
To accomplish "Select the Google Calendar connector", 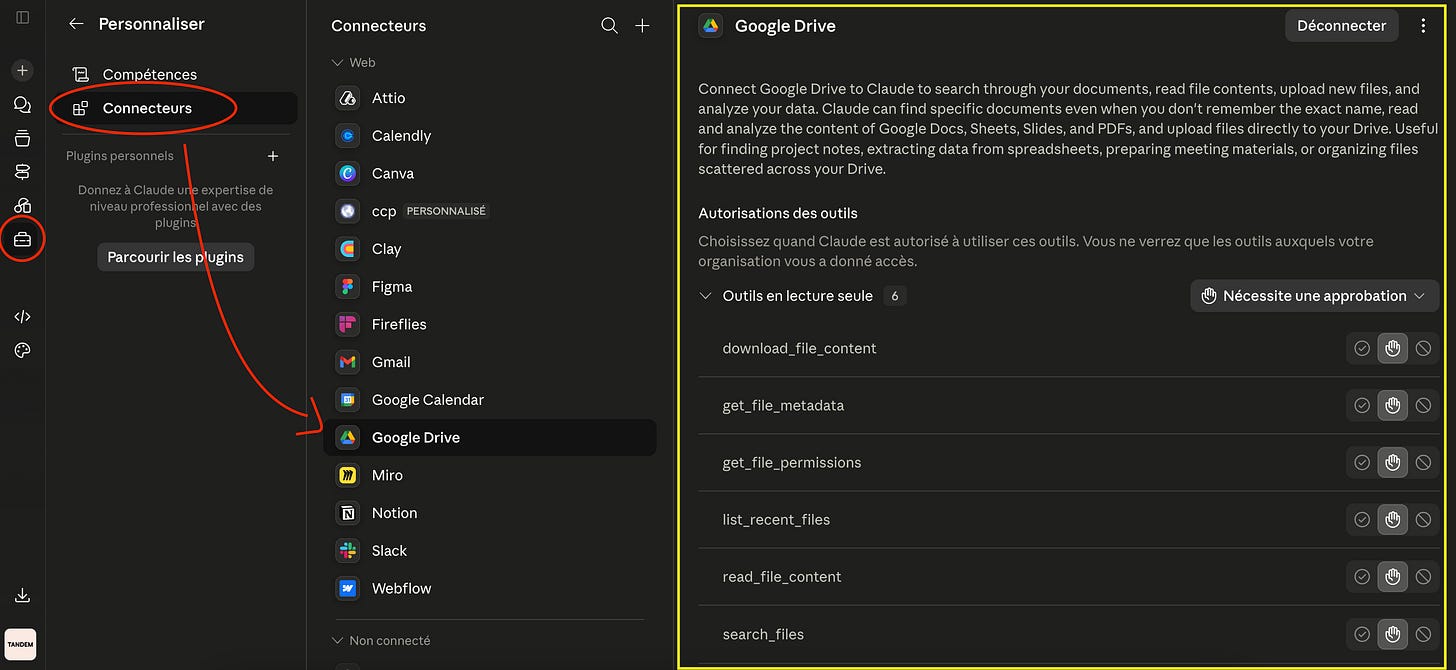I will [x=490, y=400].
